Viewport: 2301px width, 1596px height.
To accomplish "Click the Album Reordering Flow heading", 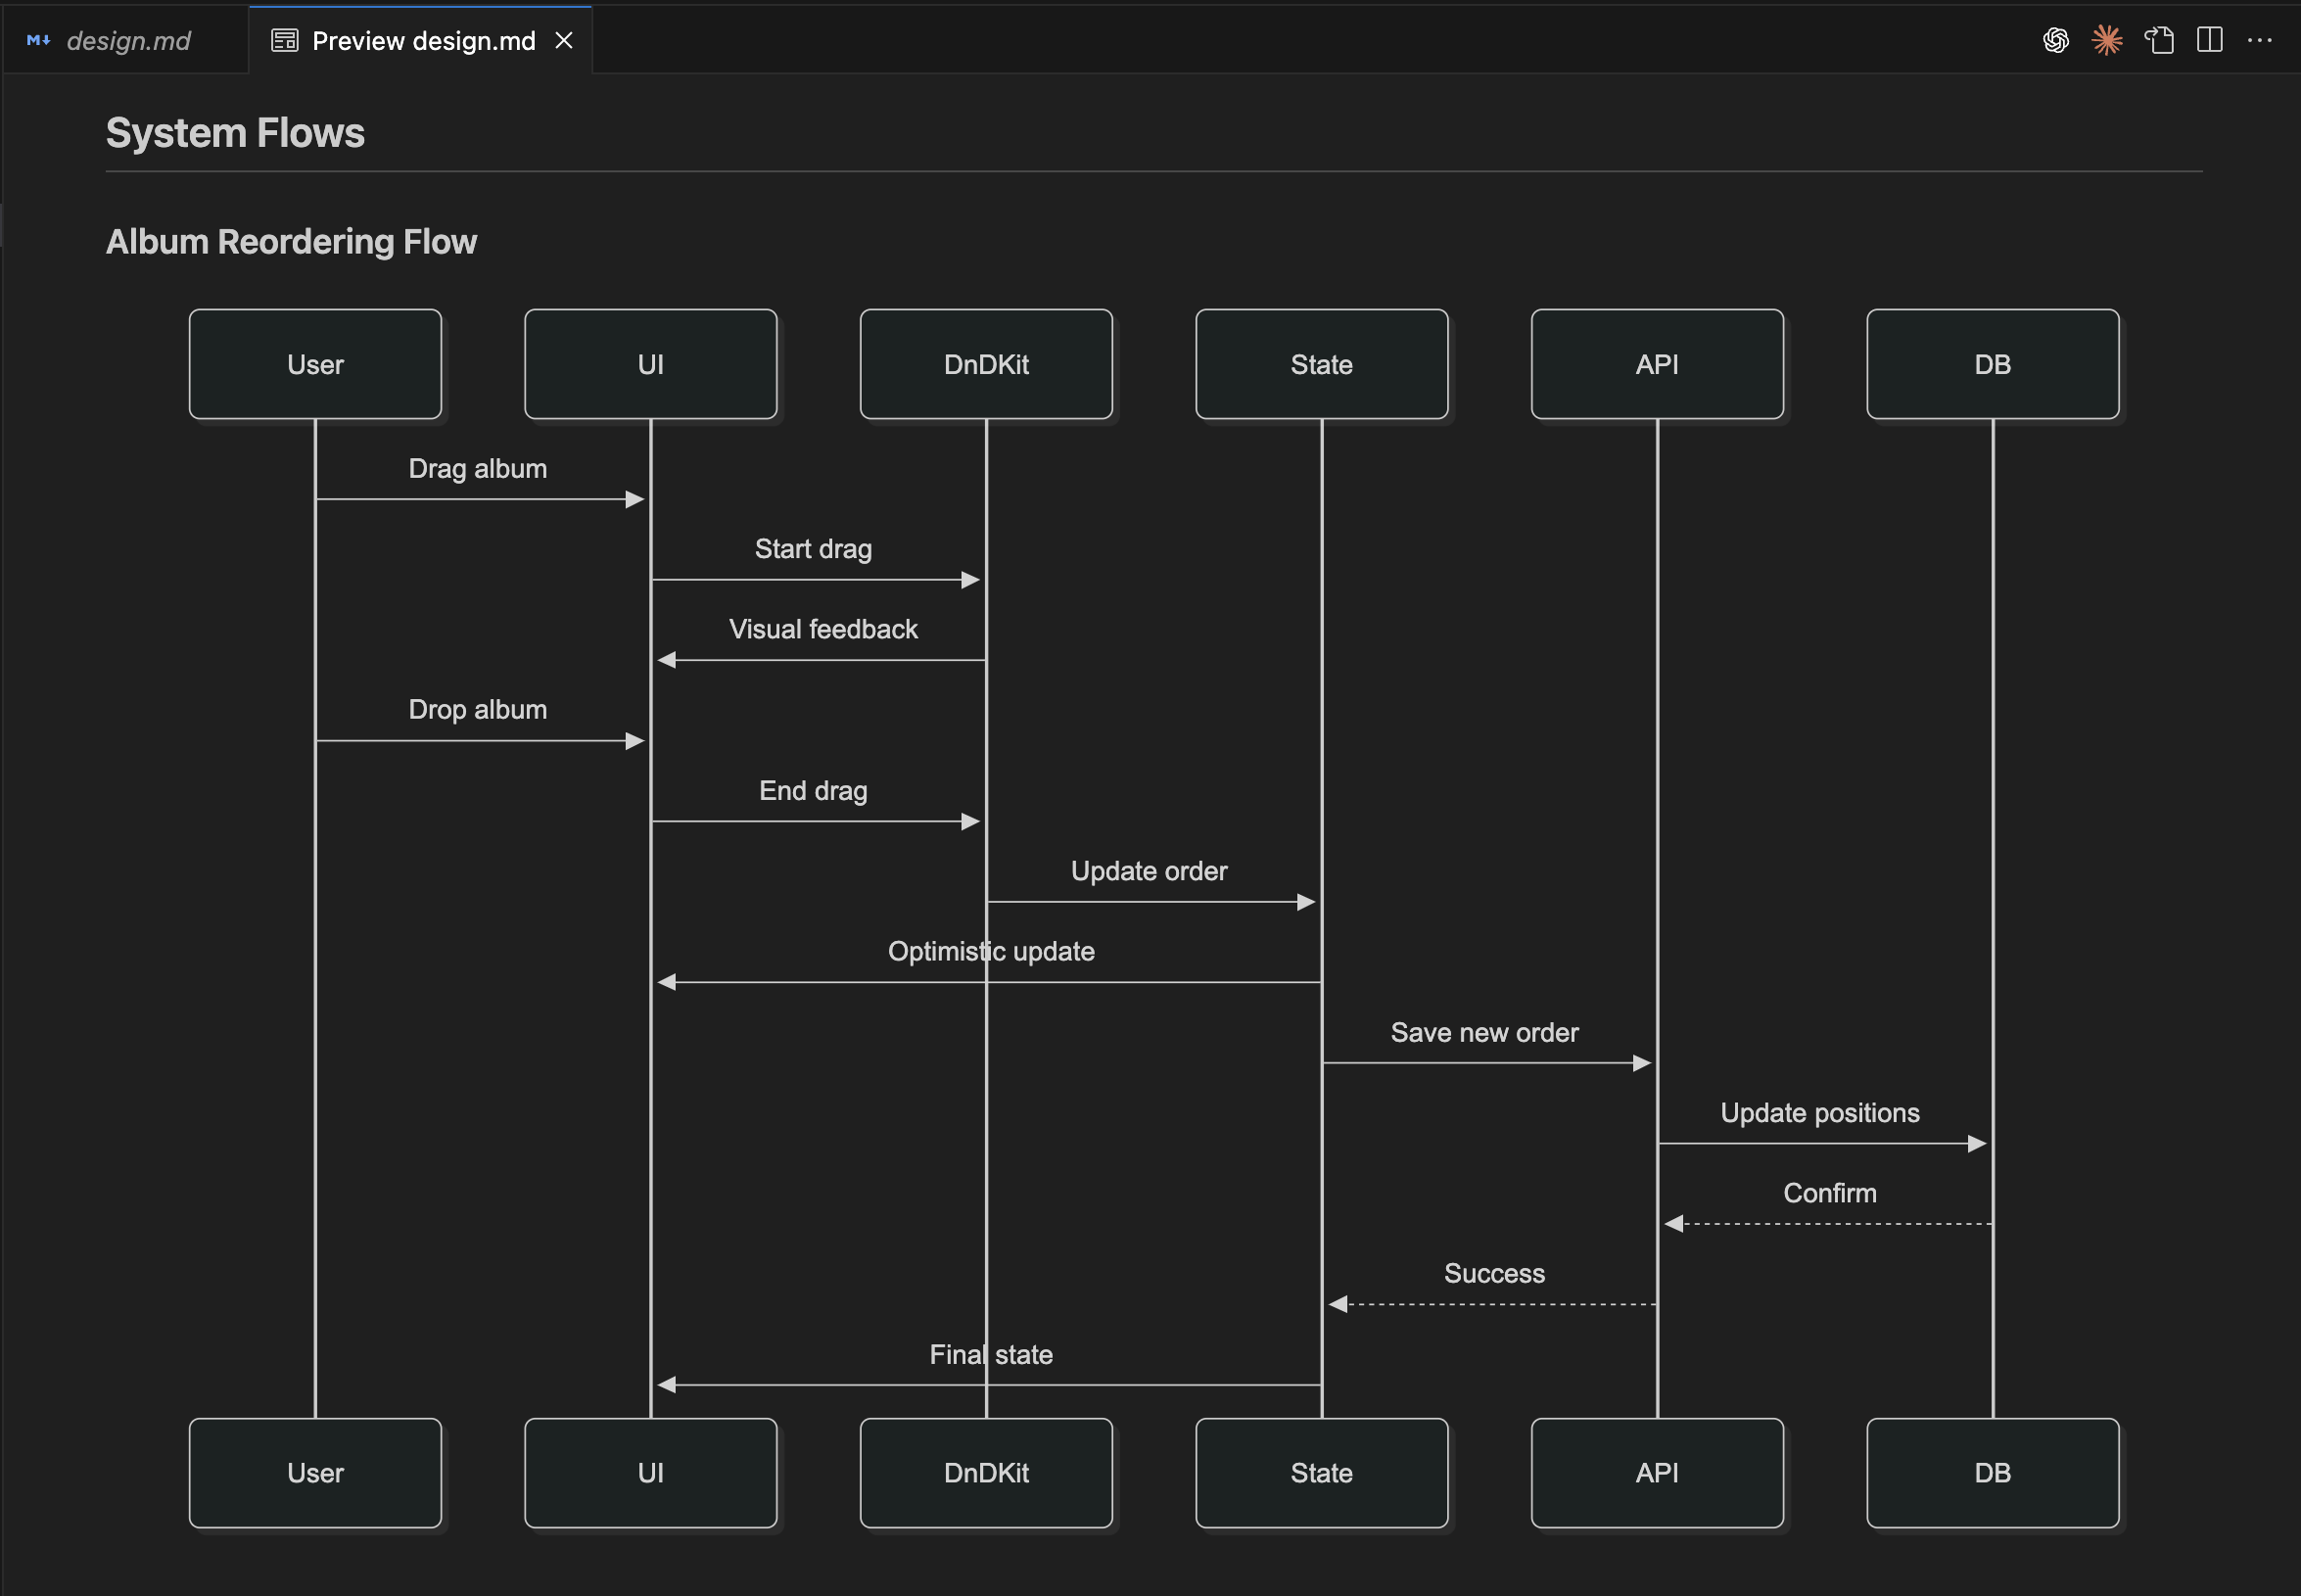I will (x=292, y=241).
